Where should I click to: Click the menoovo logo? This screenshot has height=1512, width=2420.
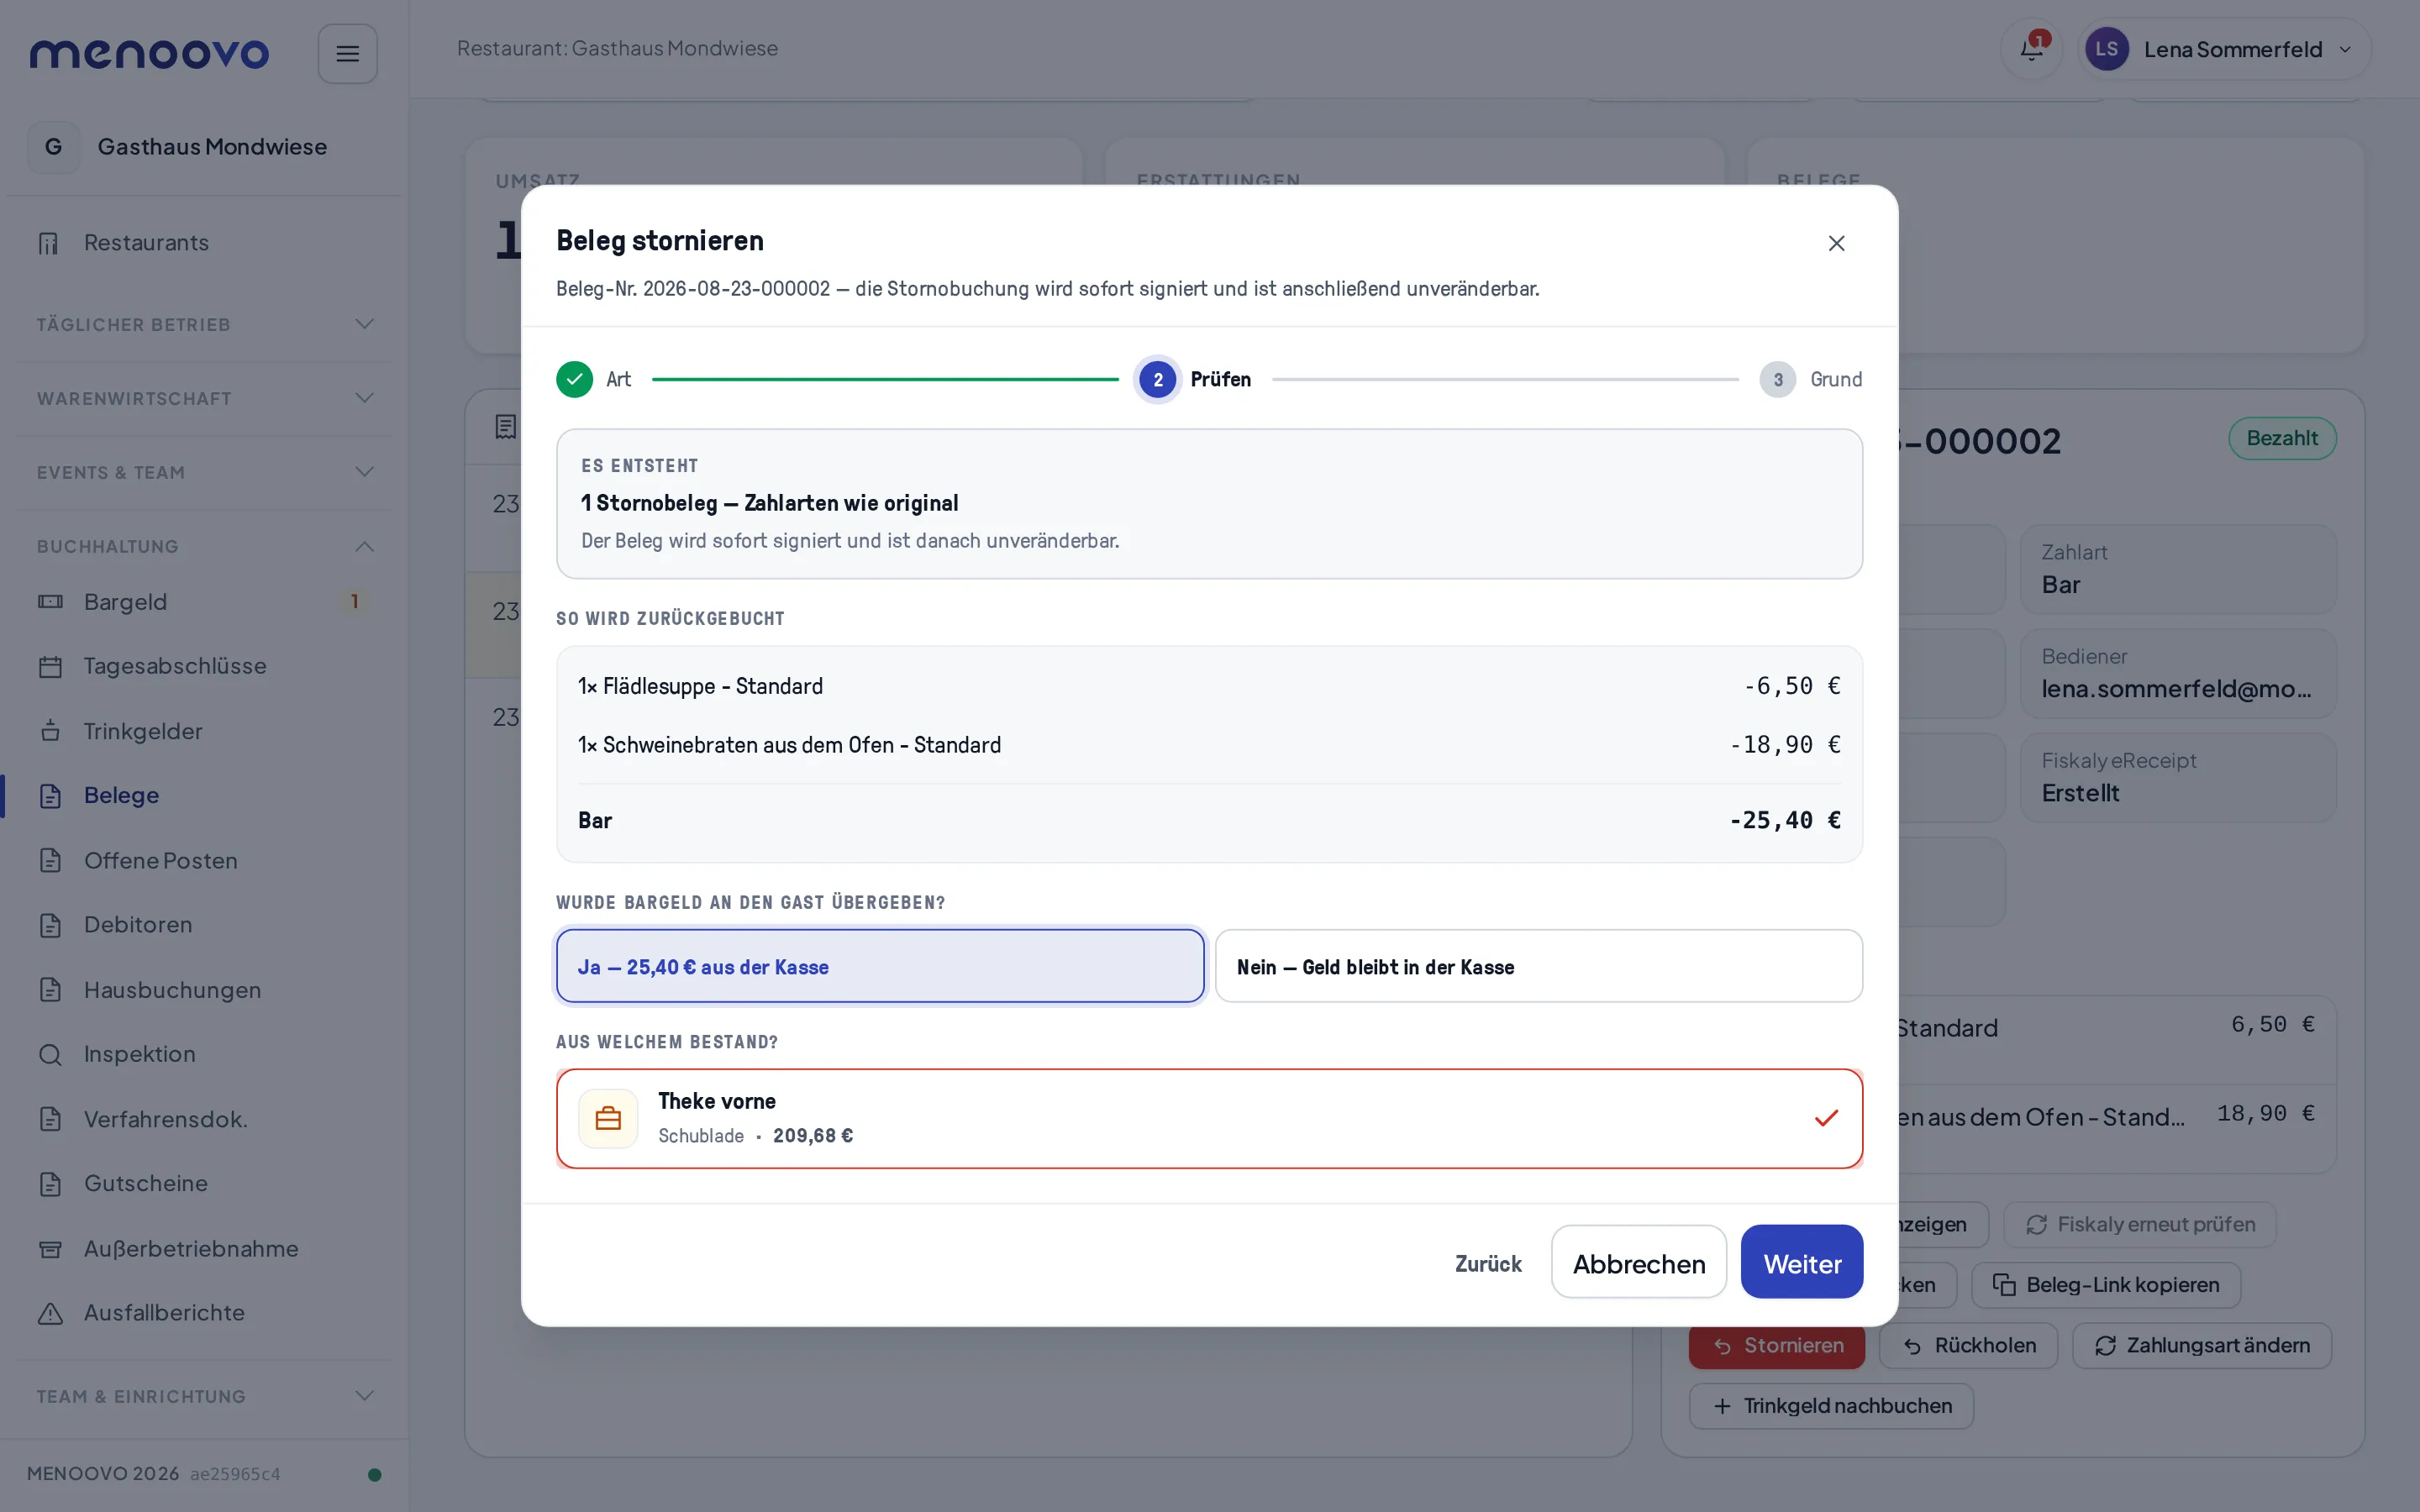pos(149,53)
